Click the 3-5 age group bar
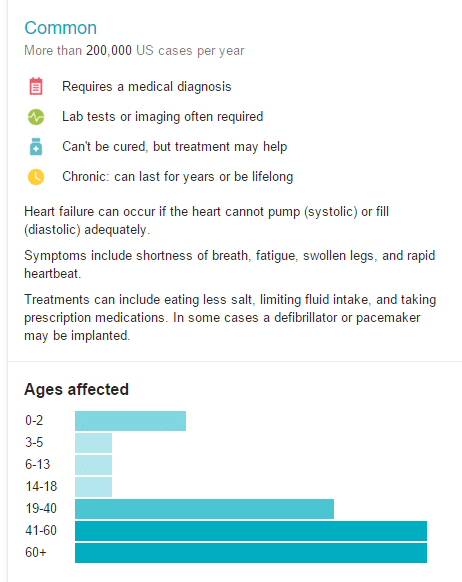Screen dimensions: 462x582 click(x=93, y=443)
